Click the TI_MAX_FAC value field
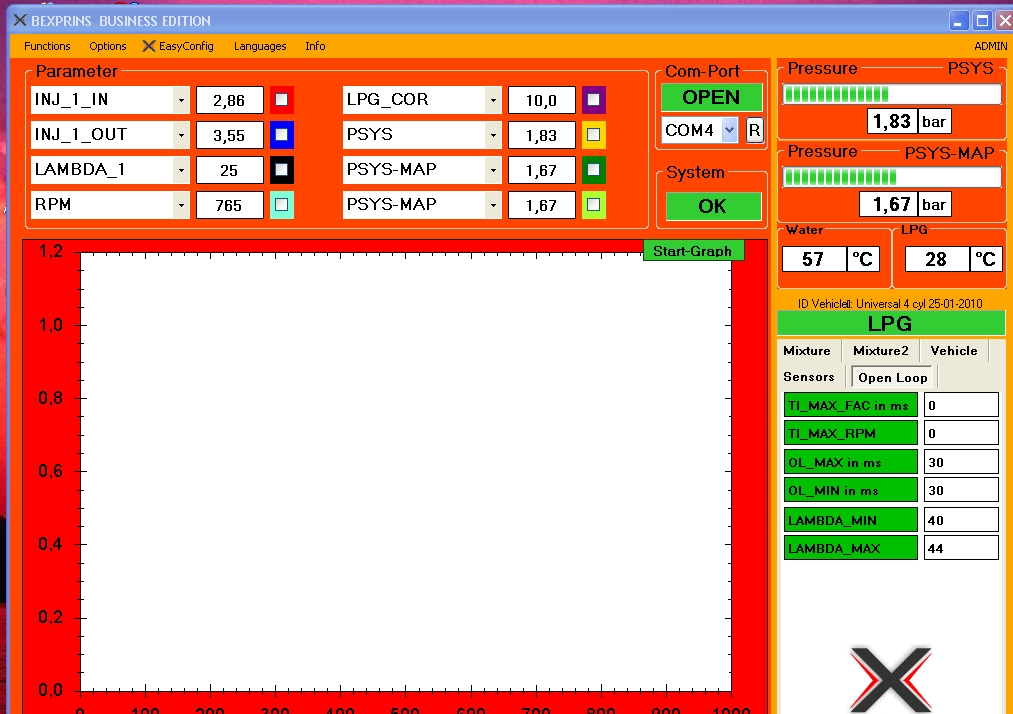This screenshot has width=1013, height=714. [x=961, y=405]
